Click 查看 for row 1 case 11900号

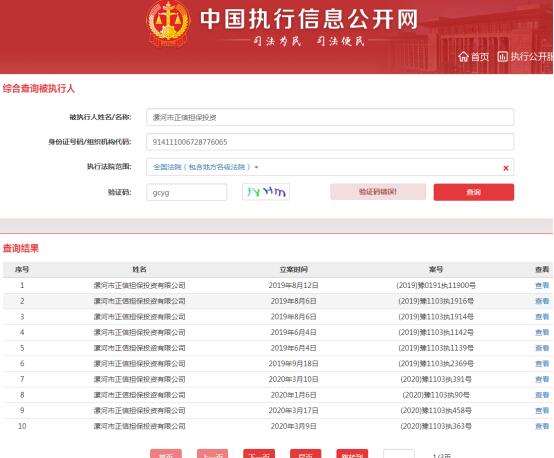542,286
